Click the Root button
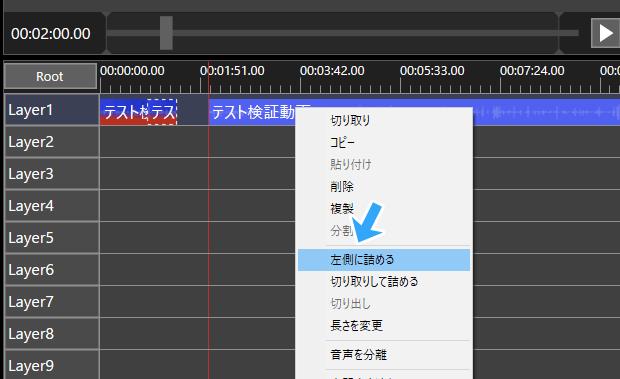The width and height of the screenshot is (620, 379). [50, 76]
